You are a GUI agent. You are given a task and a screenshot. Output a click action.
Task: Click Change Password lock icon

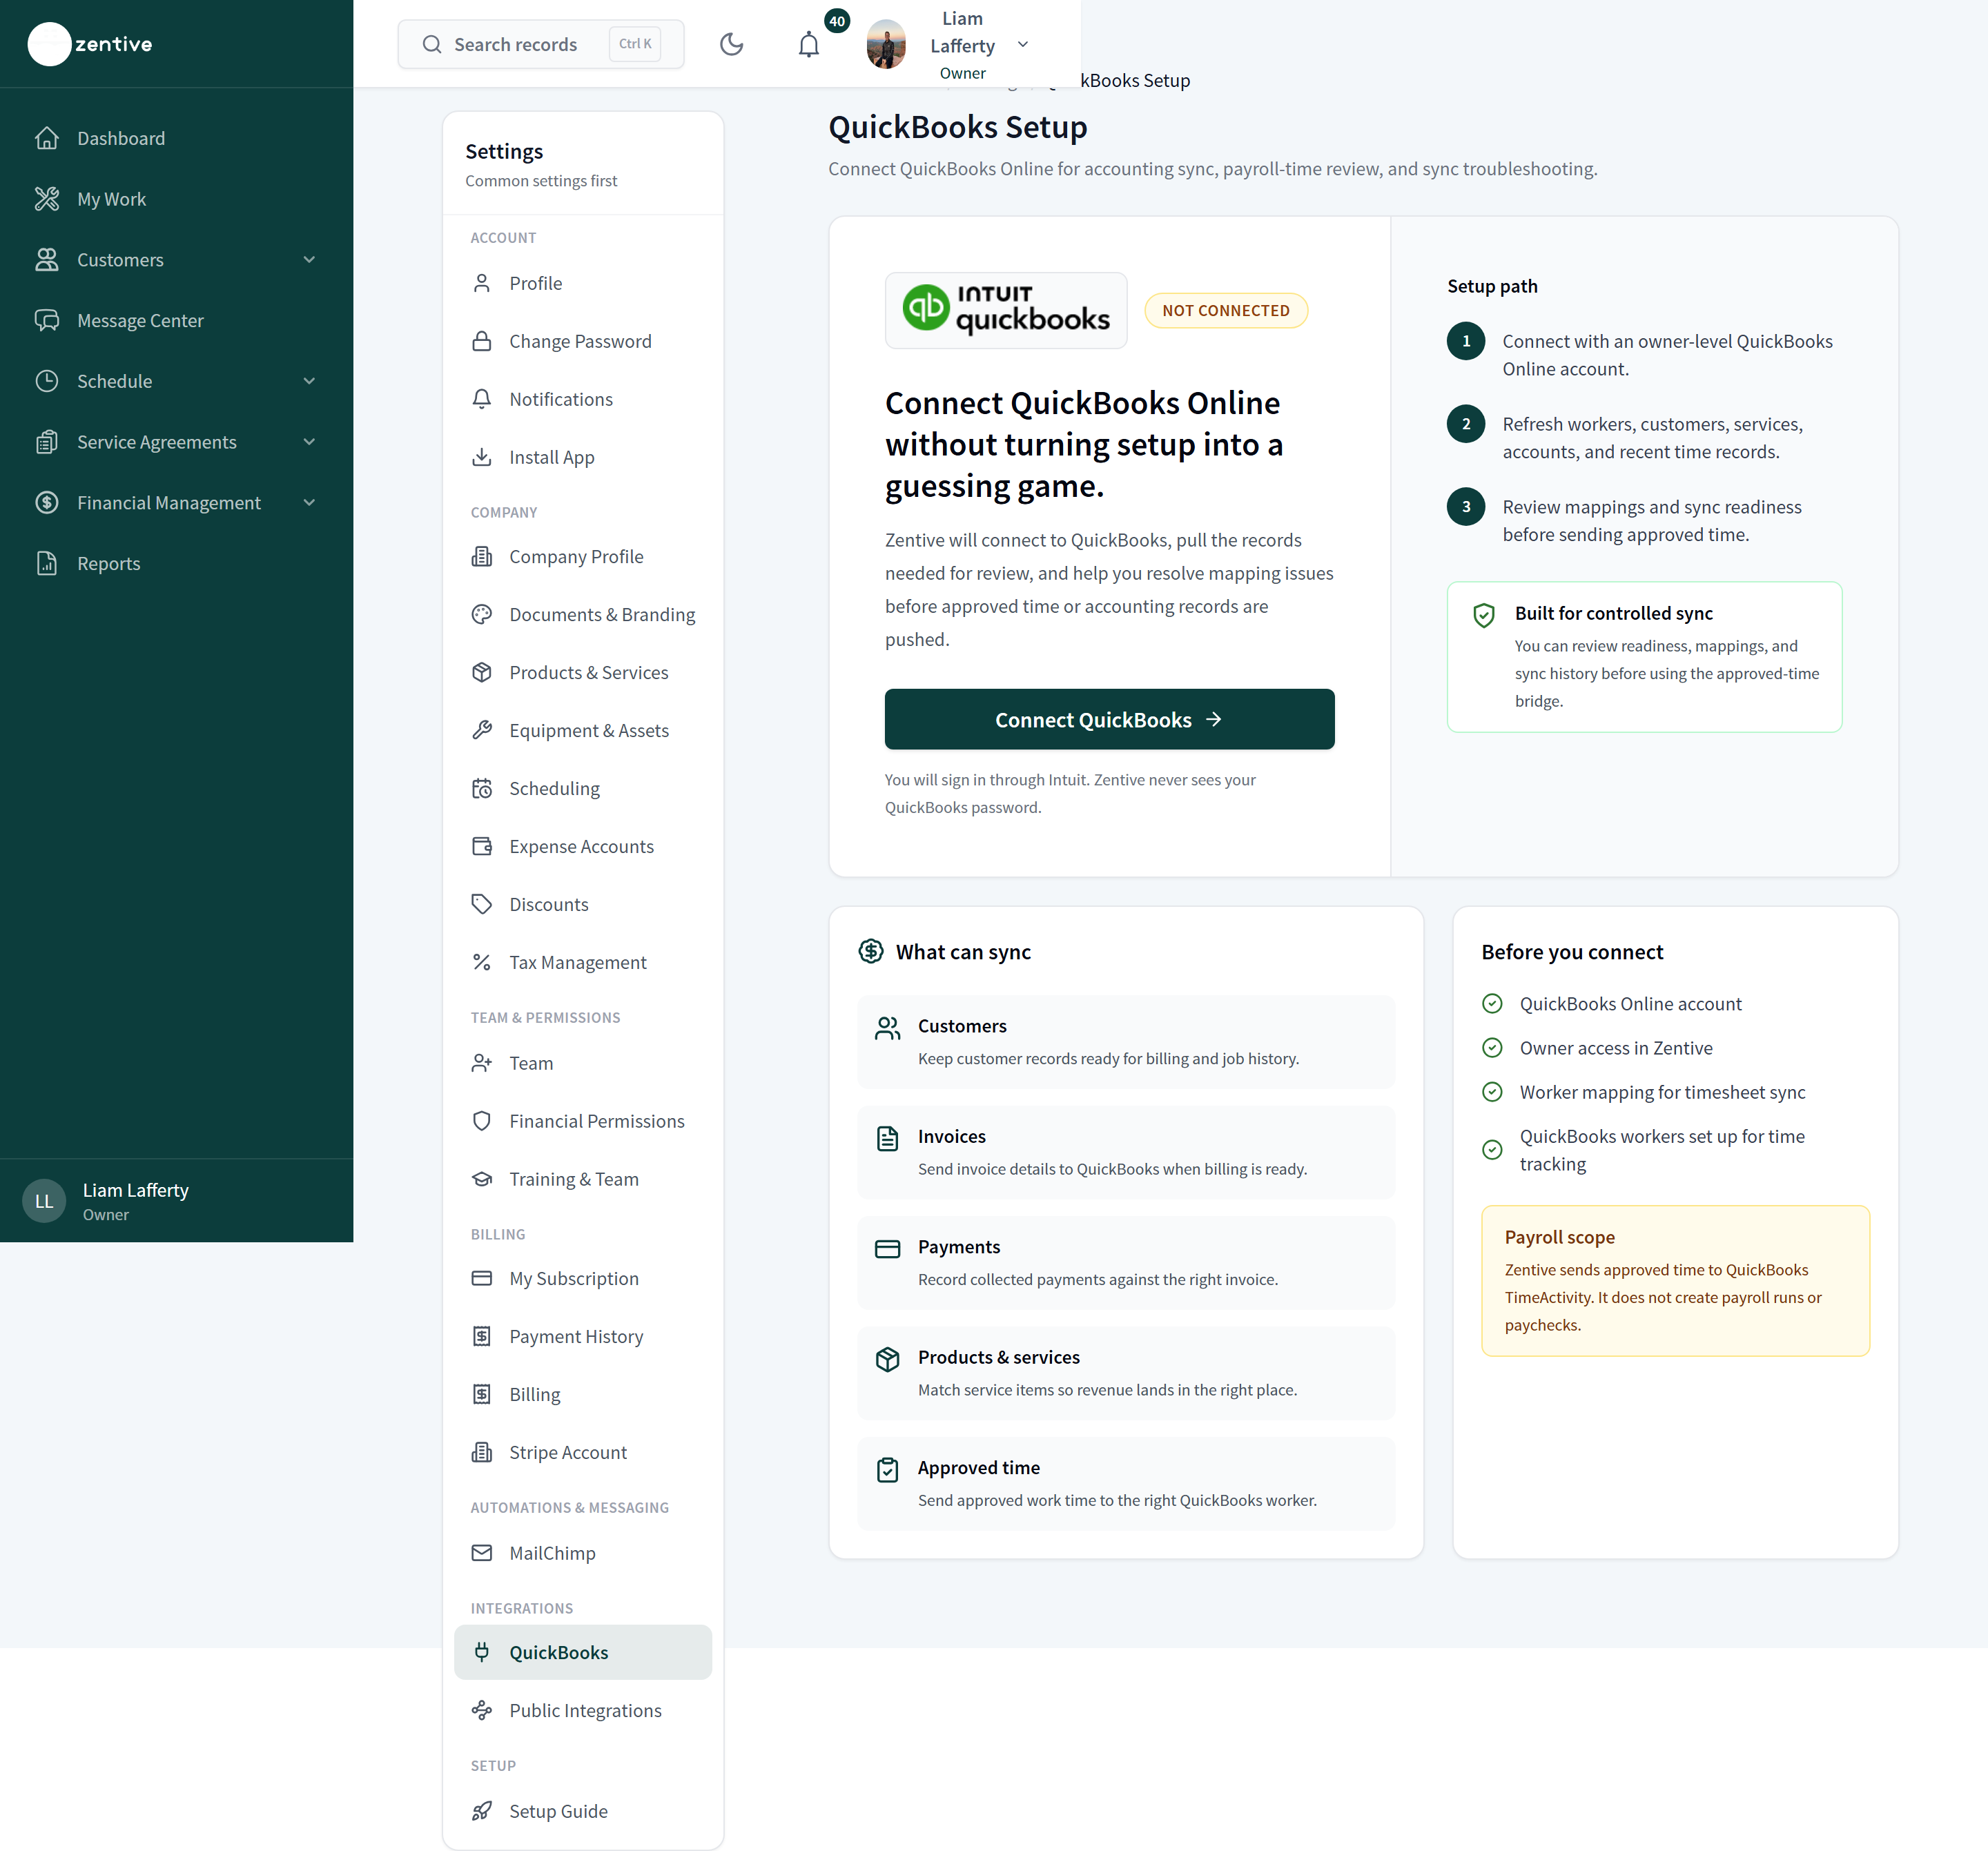(x=482, y=341)
